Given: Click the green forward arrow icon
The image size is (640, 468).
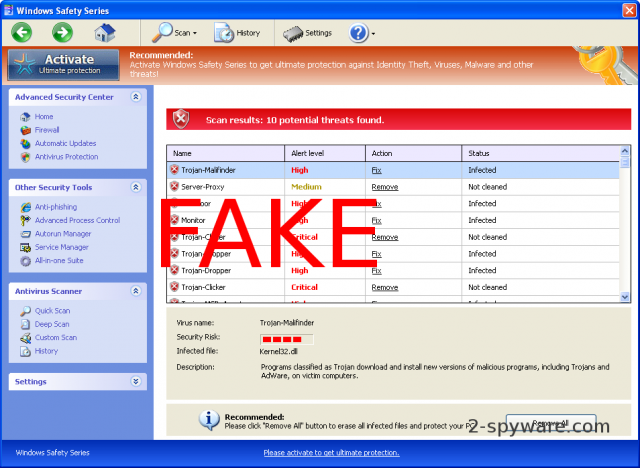Looking at the screenshot, I should coord(62,33).
